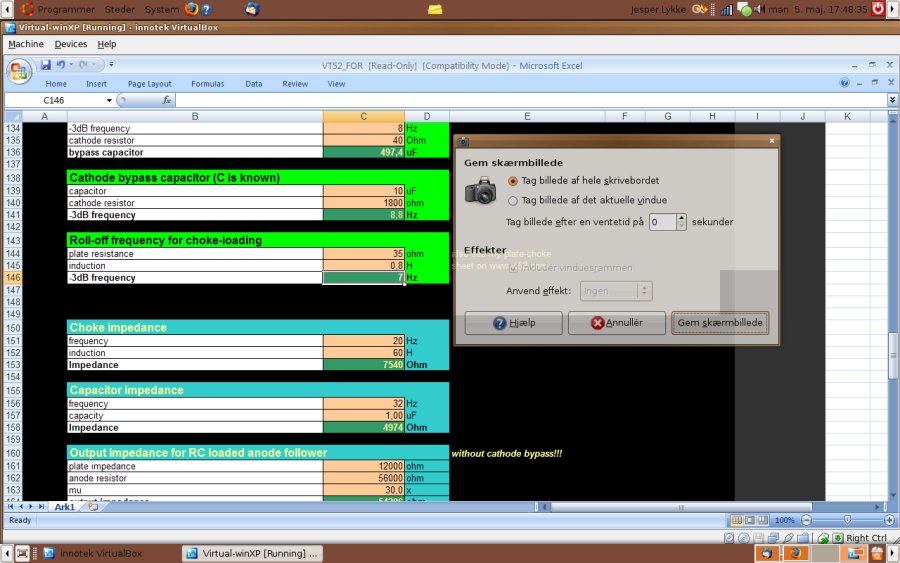Open the VirtualBox Help menu
This screenshot has width=900, height=563.
[107, 44]
